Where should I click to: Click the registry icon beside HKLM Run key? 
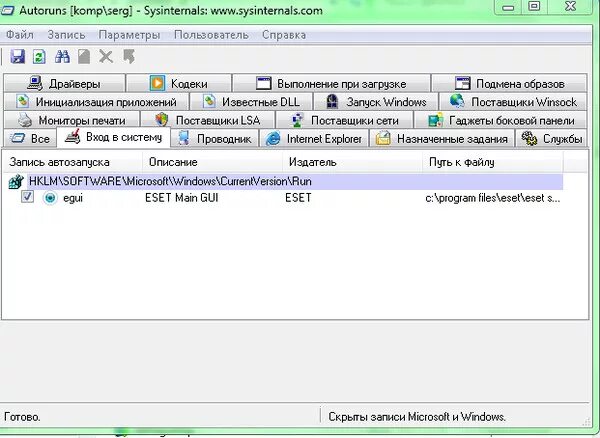pyautogui.click(x=16, y=181)
